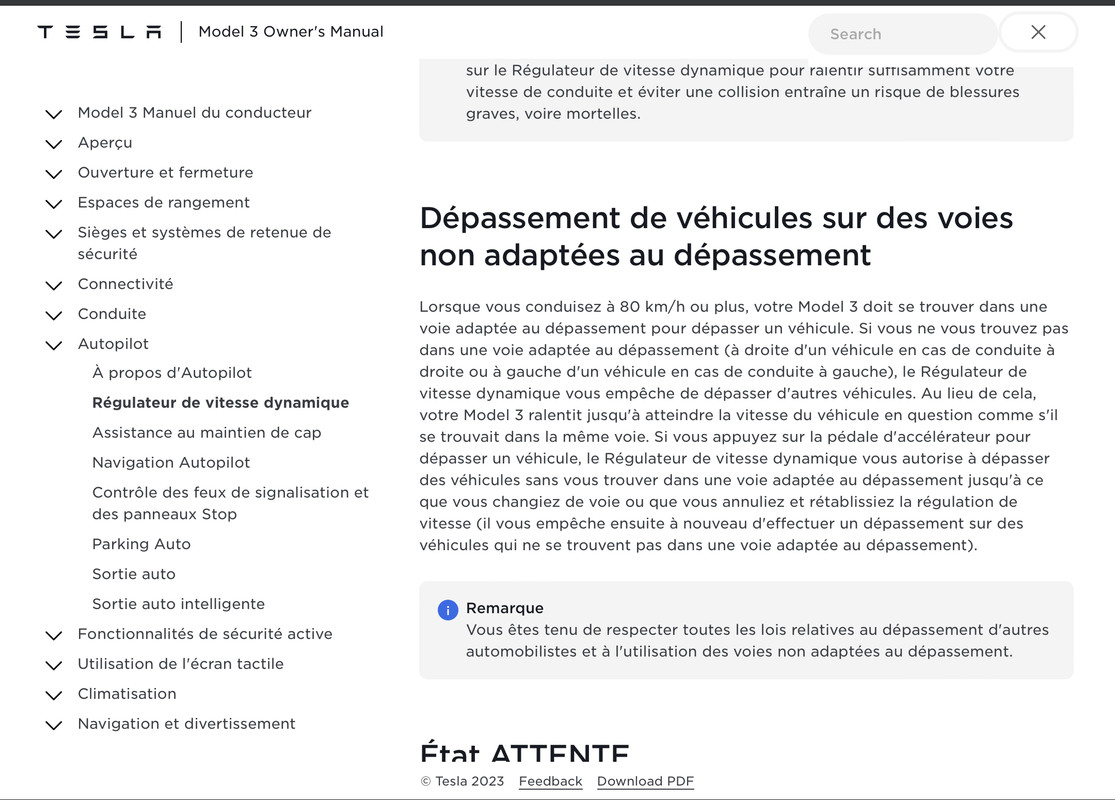The width and height of the screenshot is (1115, 800).
Task: Open Sortie auto page
Action: tap(134, 574)
